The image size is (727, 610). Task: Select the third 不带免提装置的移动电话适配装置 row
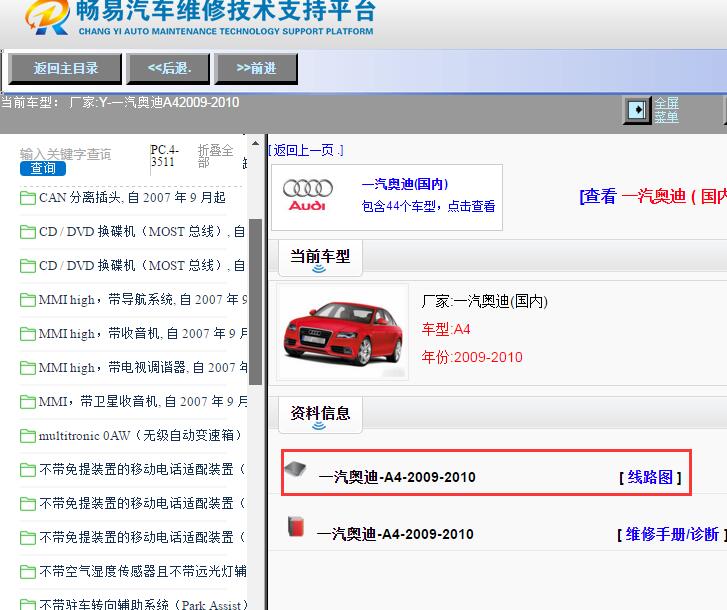click(x=142, y=538)
